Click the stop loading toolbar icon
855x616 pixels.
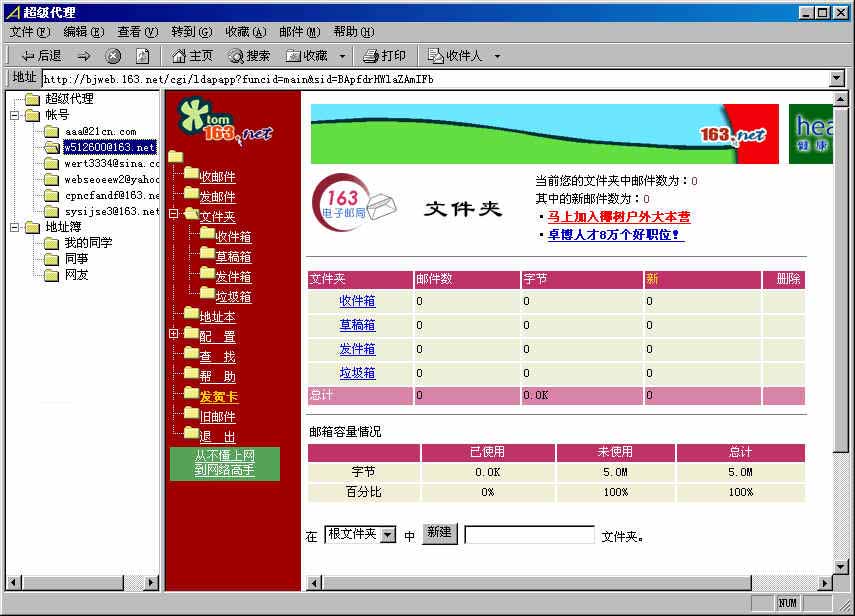pyautogui.click(x=114, y=56)
